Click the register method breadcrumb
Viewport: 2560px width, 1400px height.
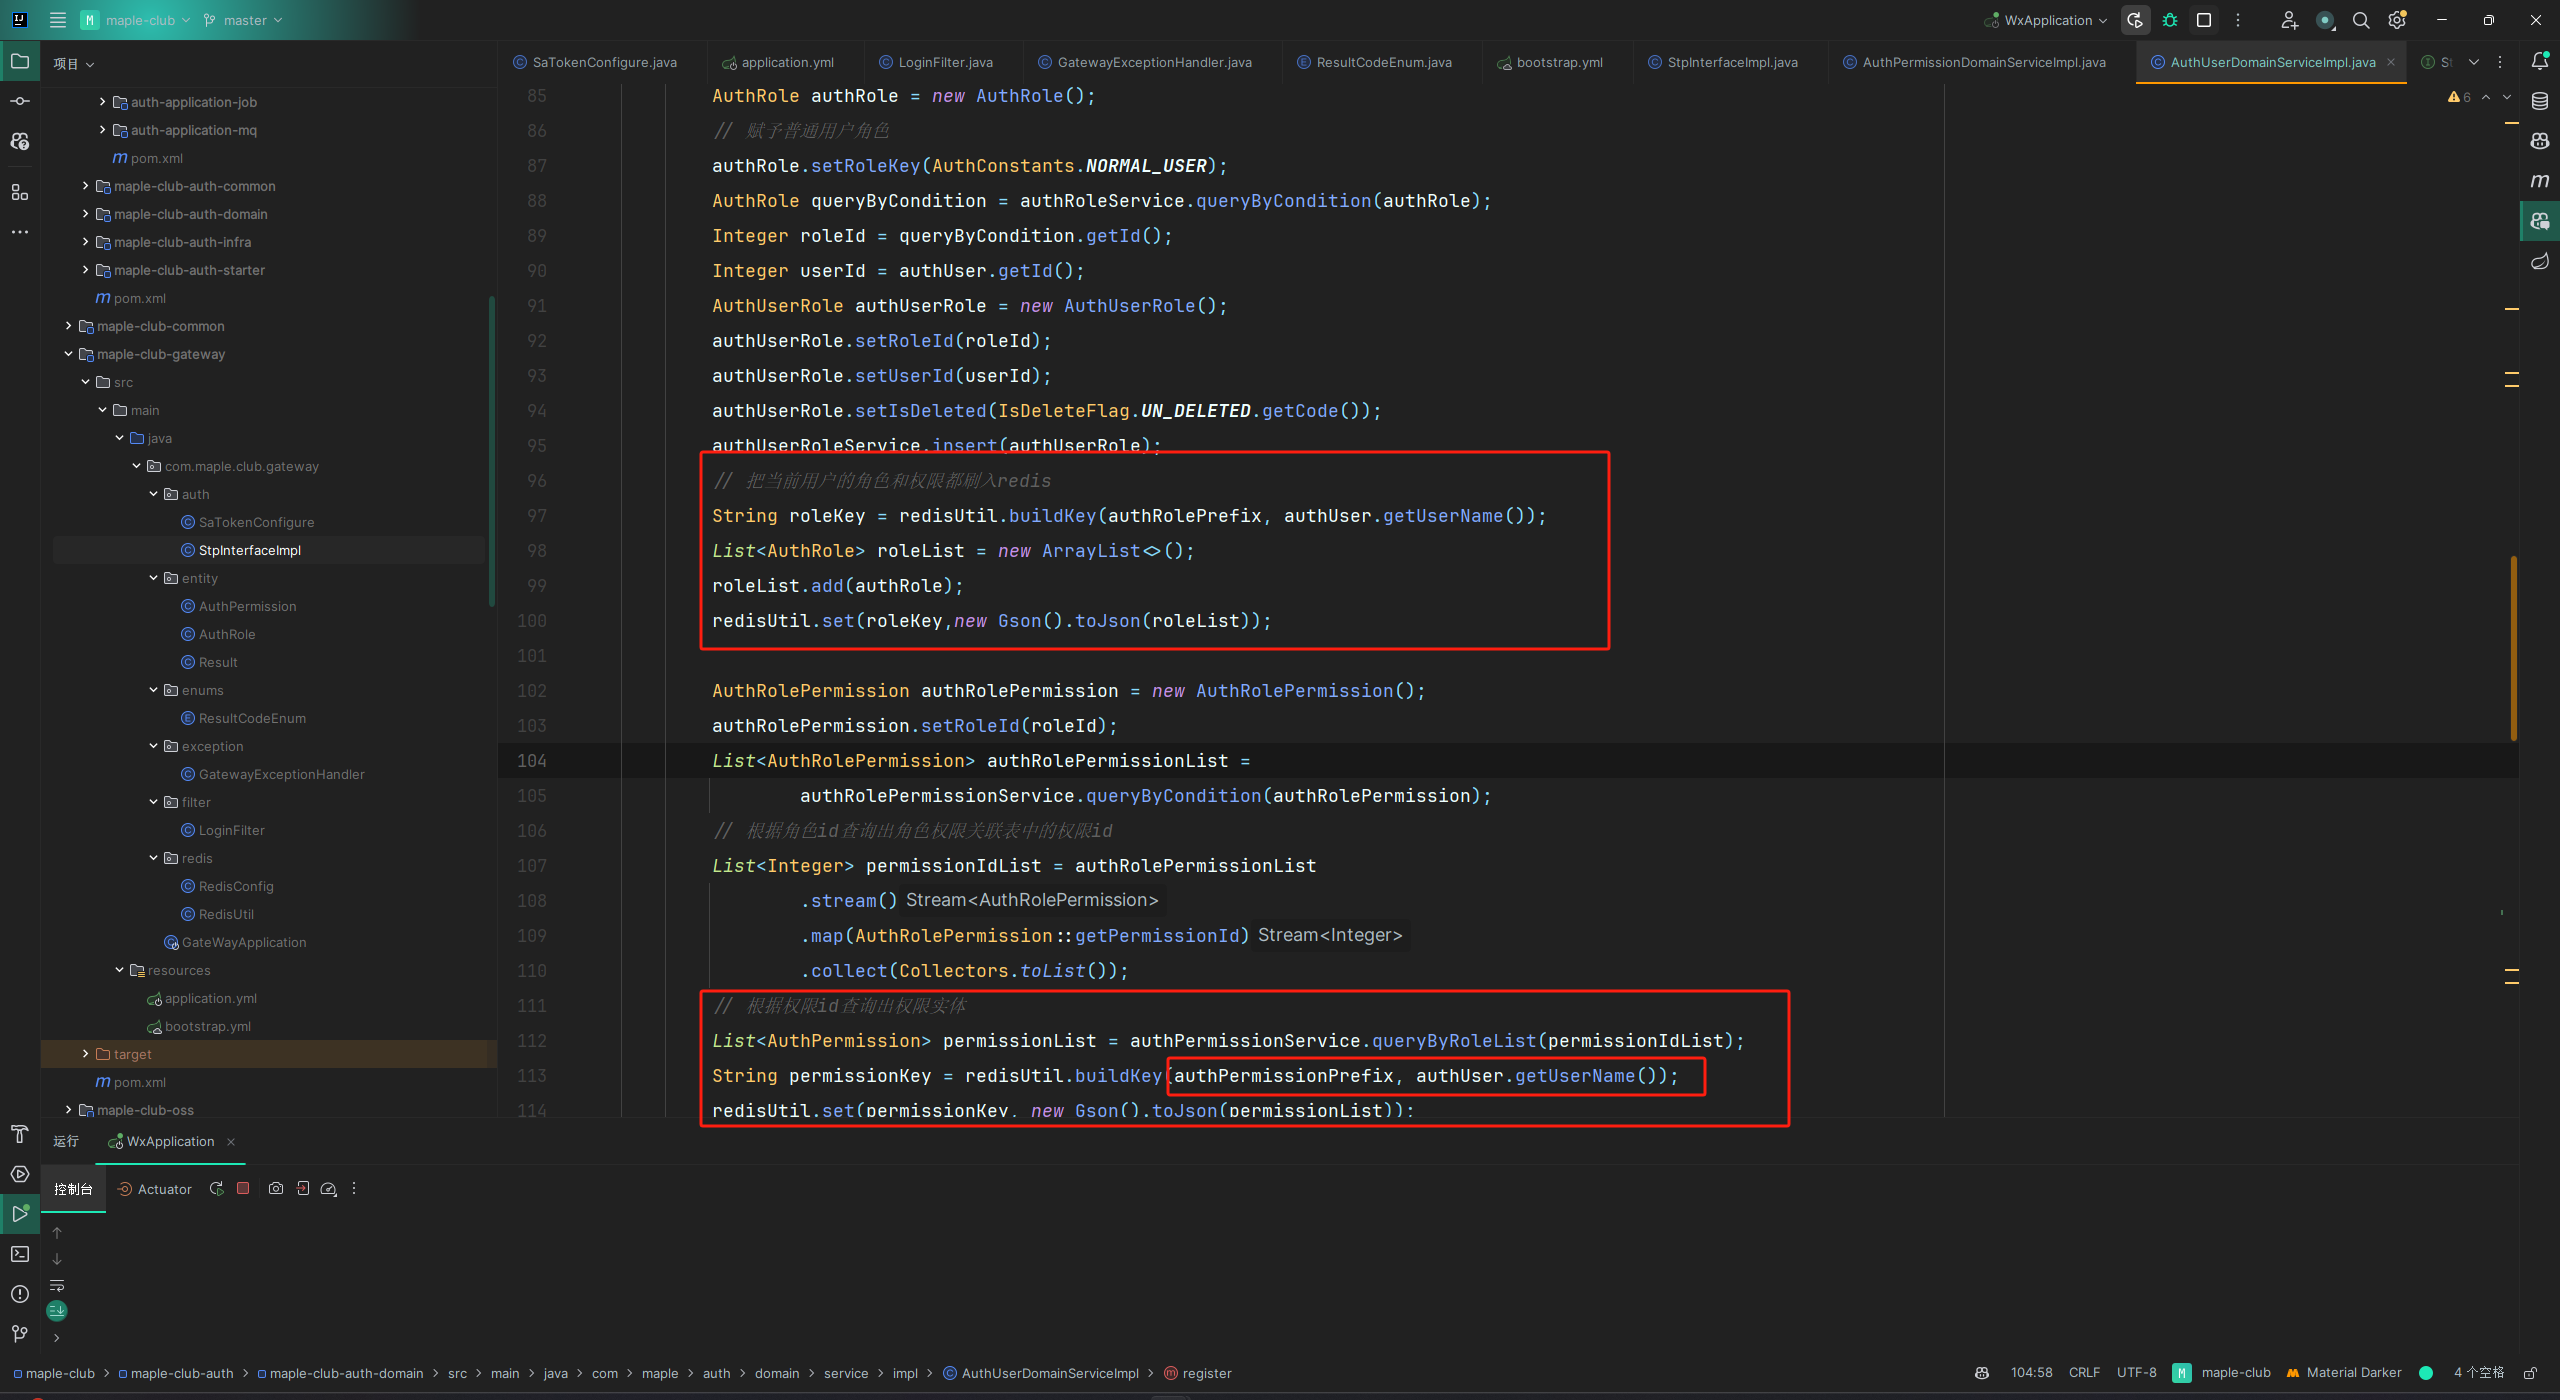(x=1198, y=1373)
